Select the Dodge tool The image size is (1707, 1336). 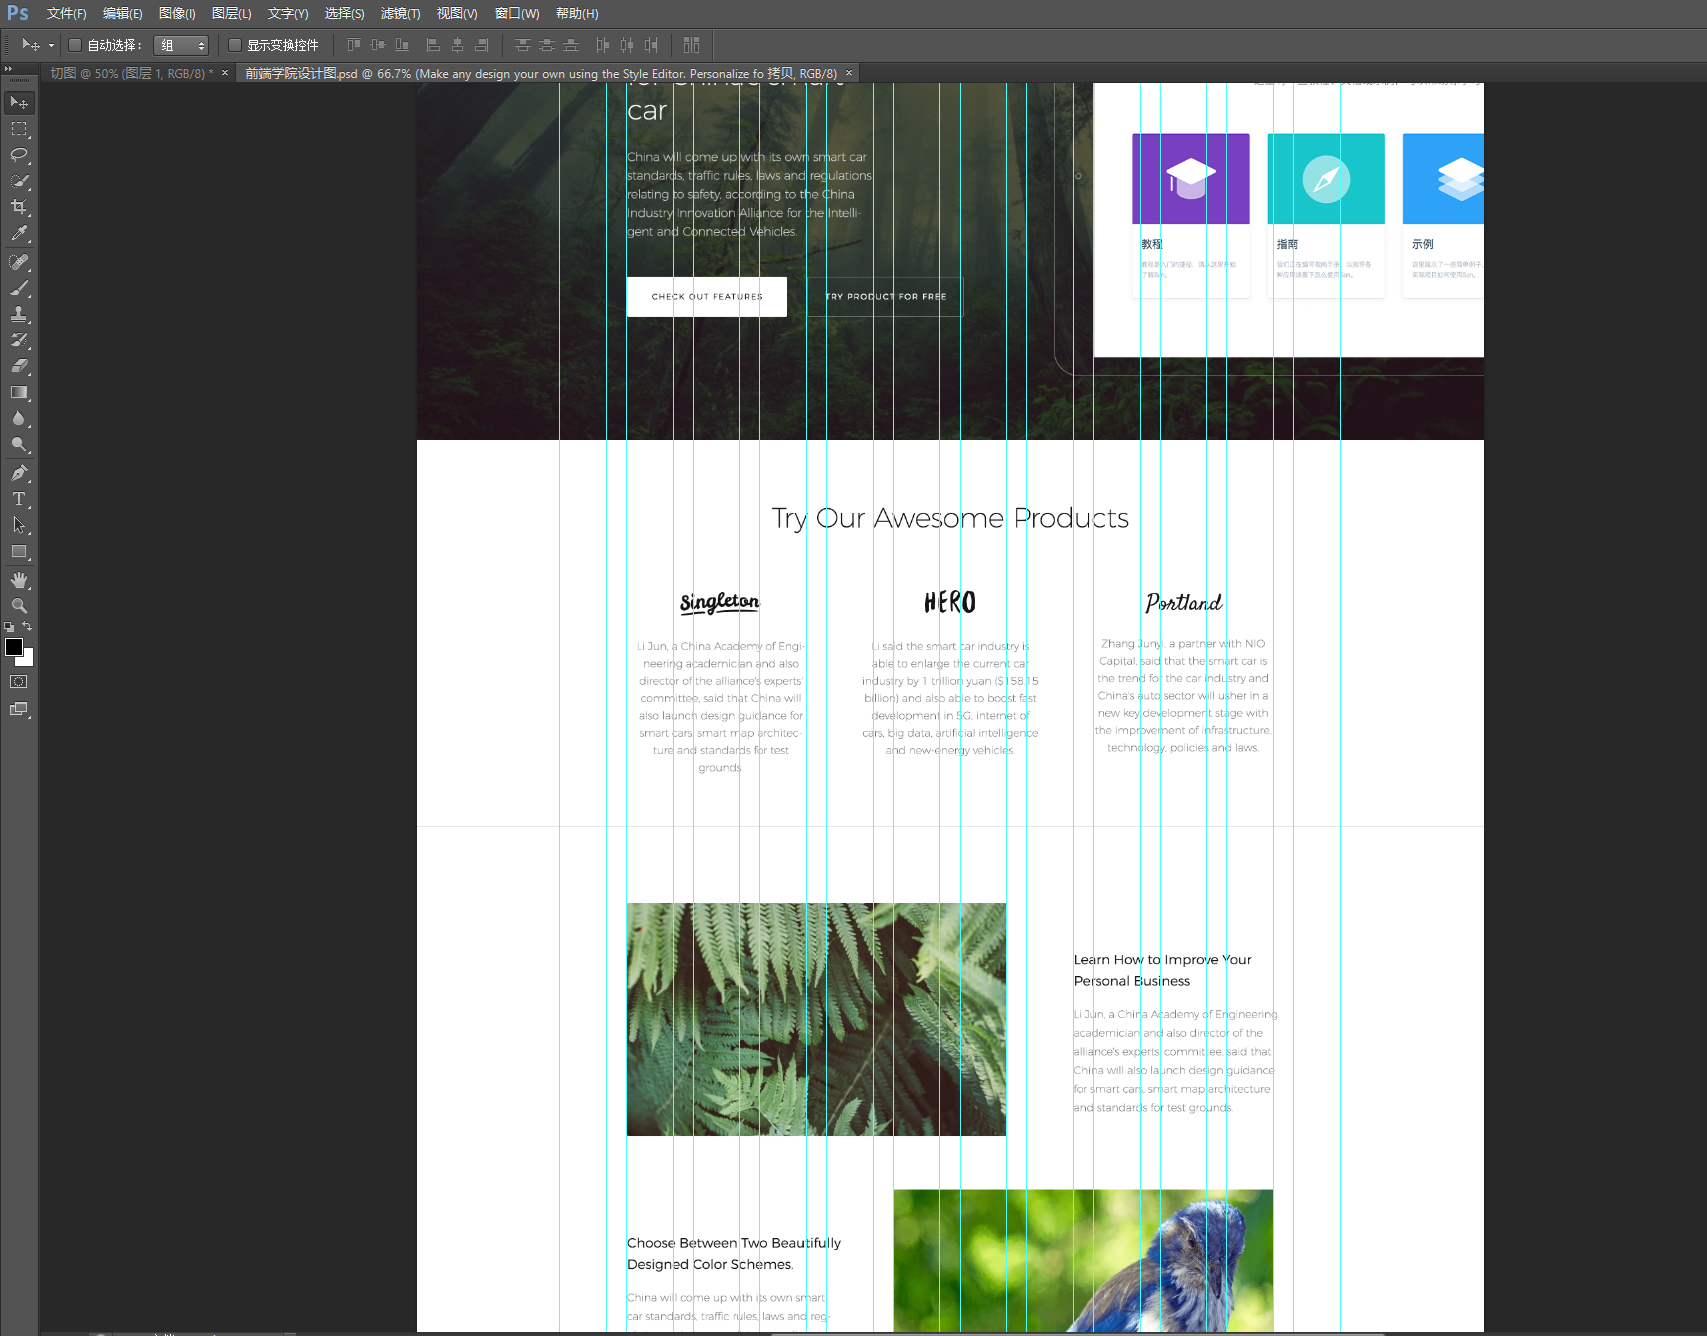point(19,444)
